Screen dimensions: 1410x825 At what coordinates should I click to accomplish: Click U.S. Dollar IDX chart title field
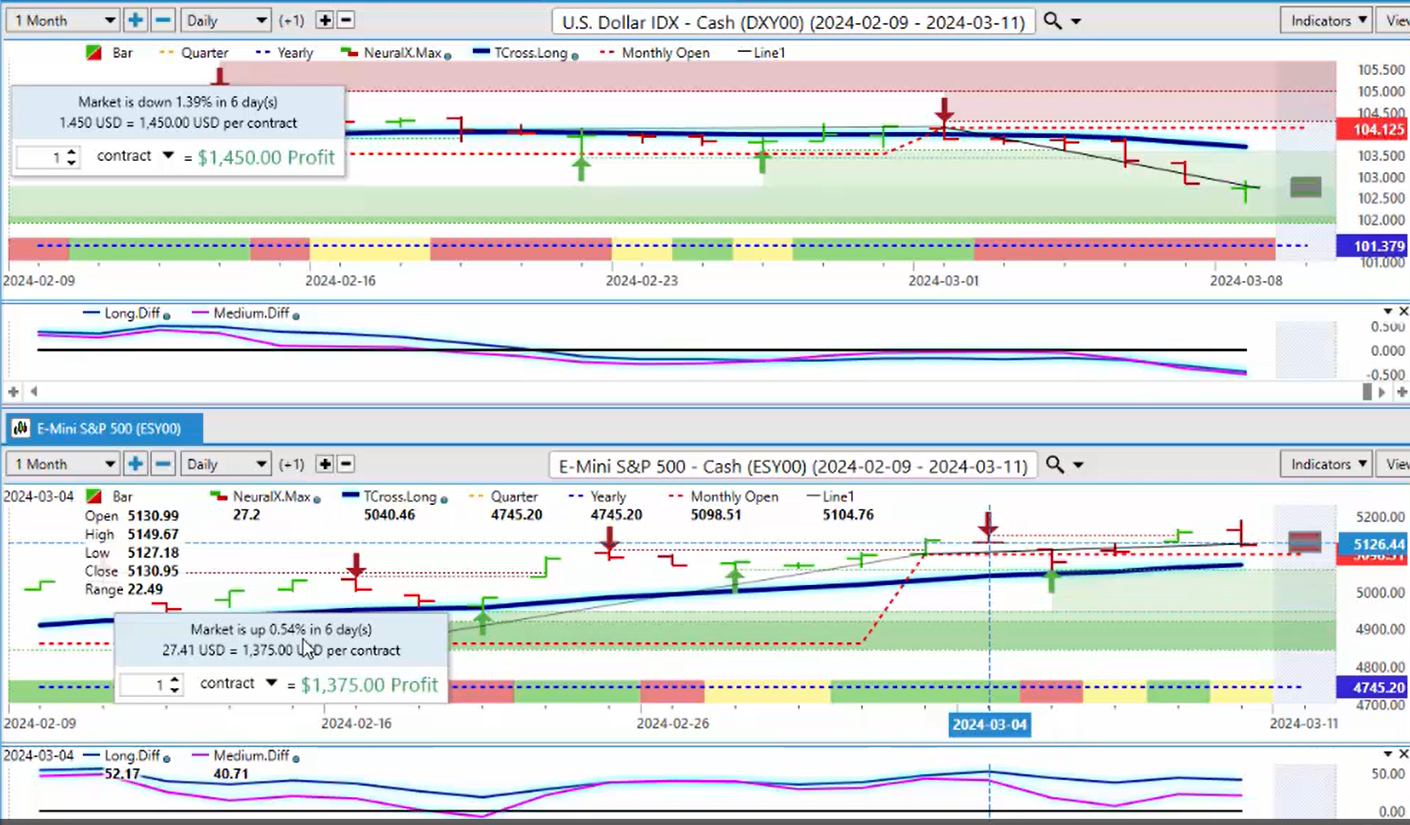click(x=792, y=21)
